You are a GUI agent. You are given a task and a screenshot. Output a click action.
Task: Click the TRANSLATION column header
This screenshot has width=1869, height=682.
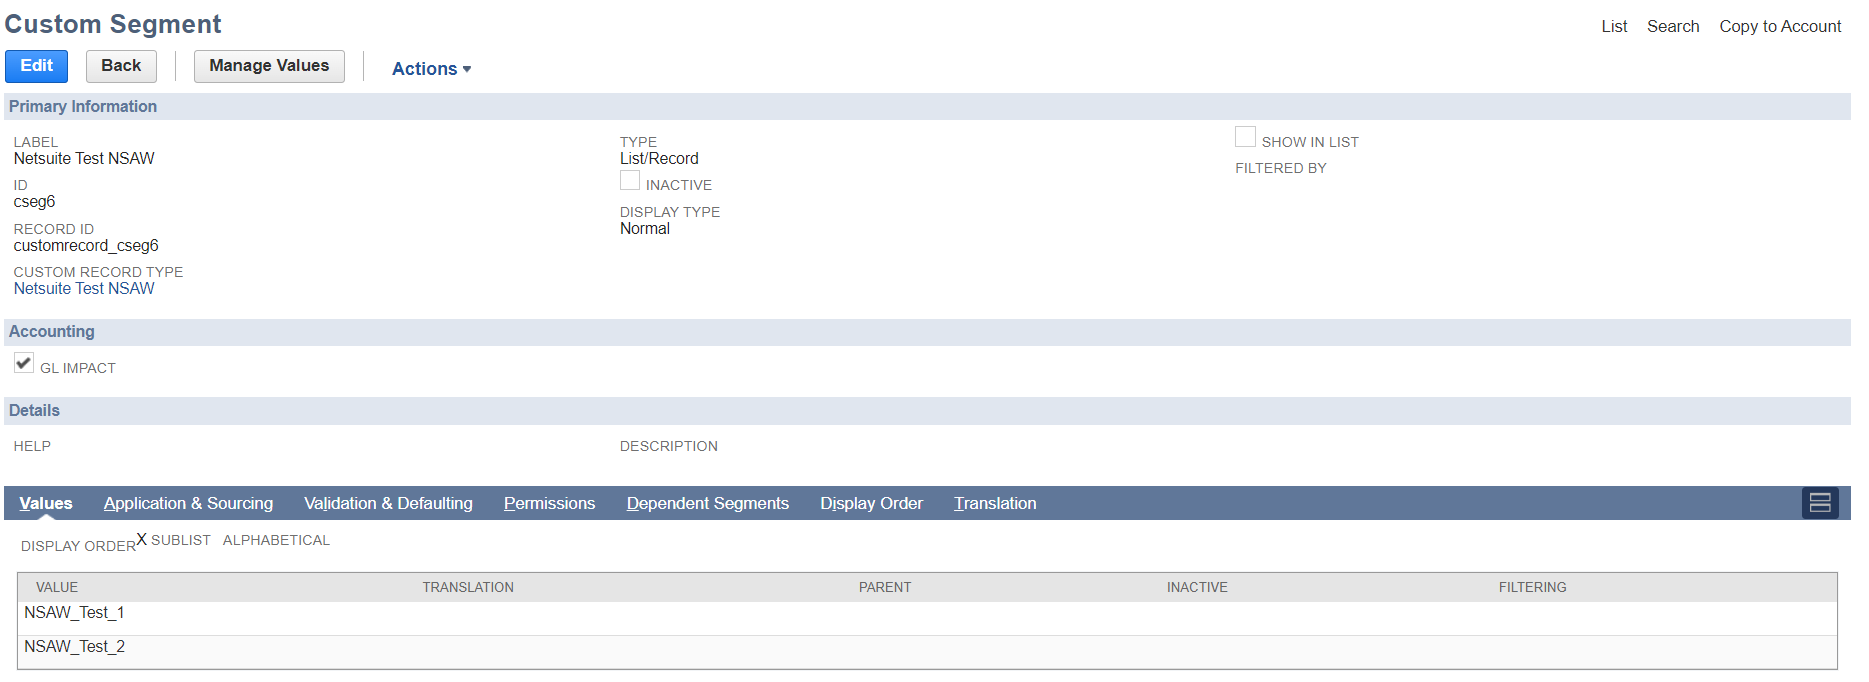tap(468, 587)
